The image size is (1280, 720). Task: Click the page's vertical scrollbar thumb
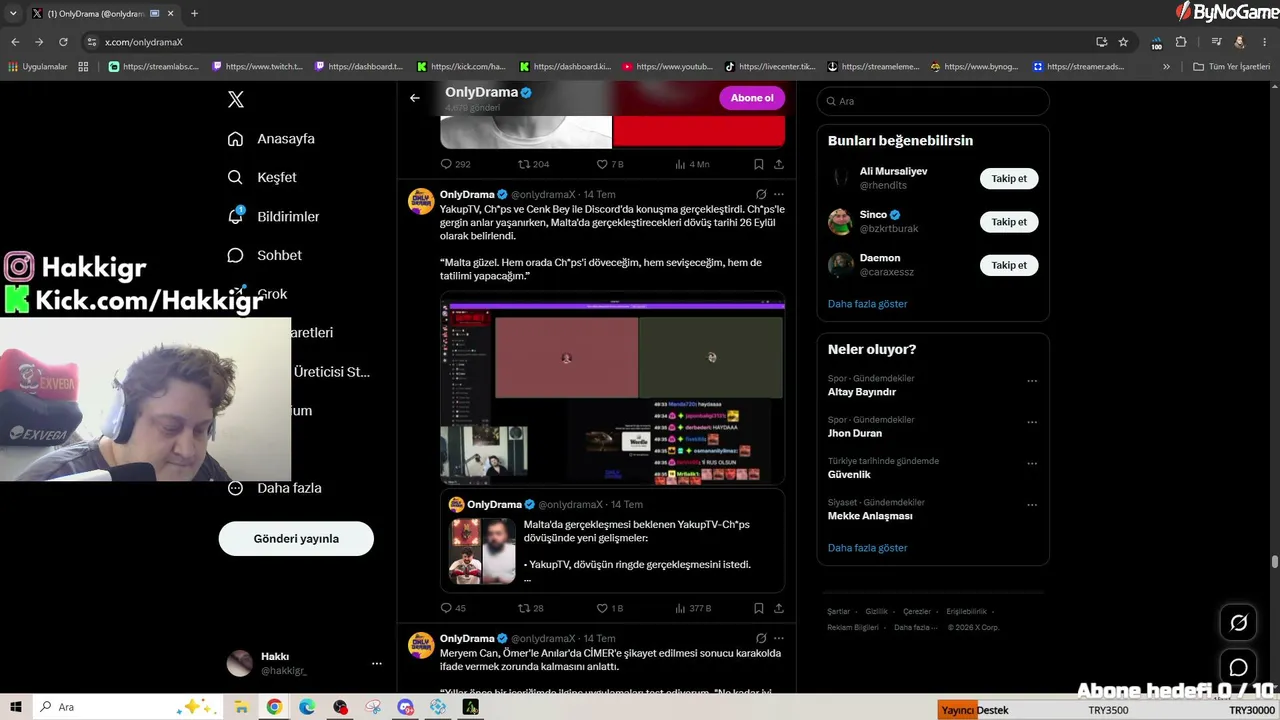(x=1274, y=563)
